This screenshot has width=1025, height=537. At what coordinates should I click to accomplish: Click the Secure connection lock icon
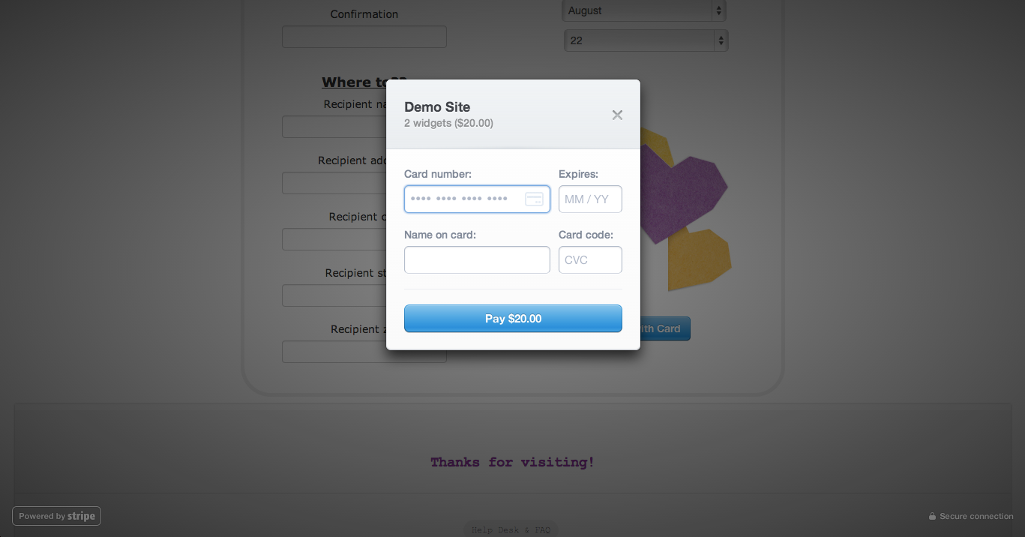(x=932, y=516)
